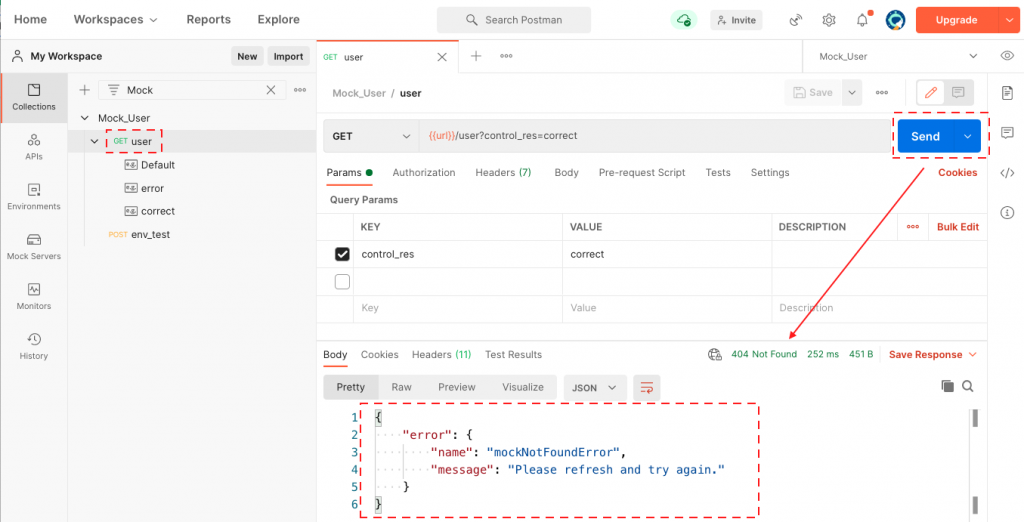Select the Raw response view
The width and height of the screenshot is (1024, 522).
point(402,387)
